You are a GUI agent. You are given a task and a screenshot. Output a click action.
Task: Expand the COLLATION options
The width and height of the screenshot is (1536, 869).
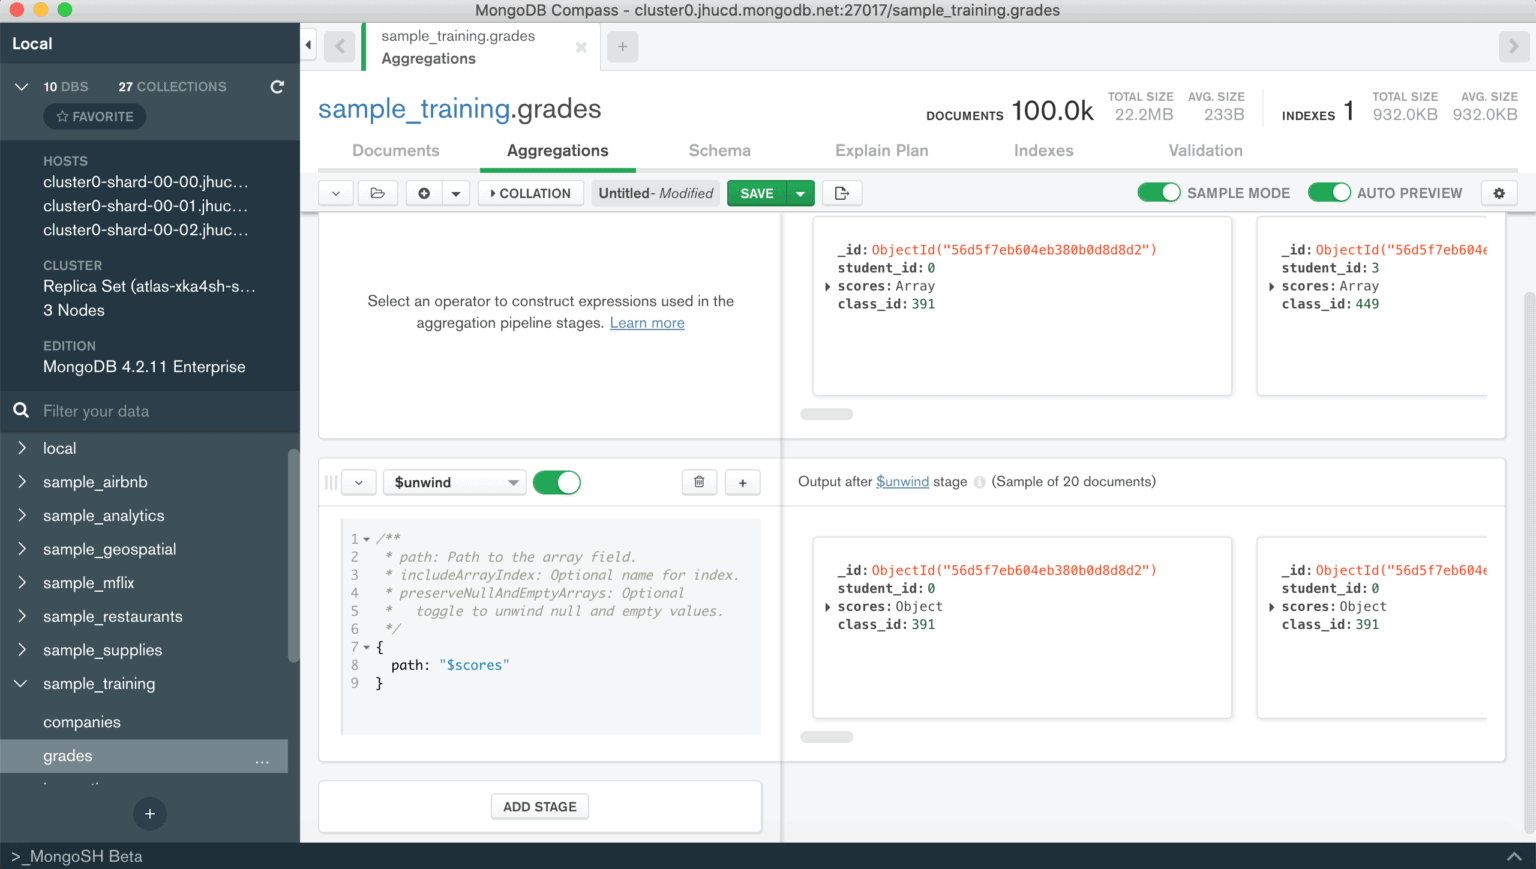(x=530, y=192)
